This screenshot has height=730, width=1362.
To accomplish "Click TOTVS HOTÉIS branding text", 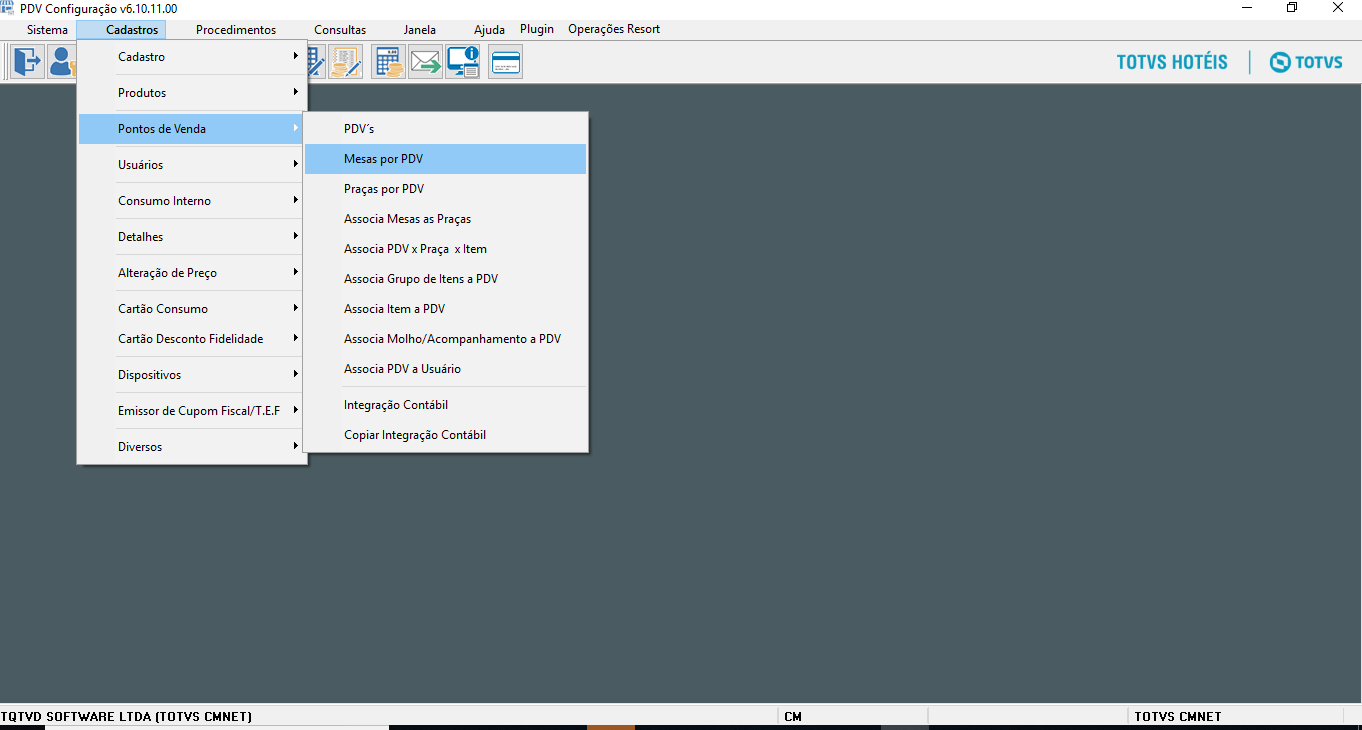I will pos(1172,62).
